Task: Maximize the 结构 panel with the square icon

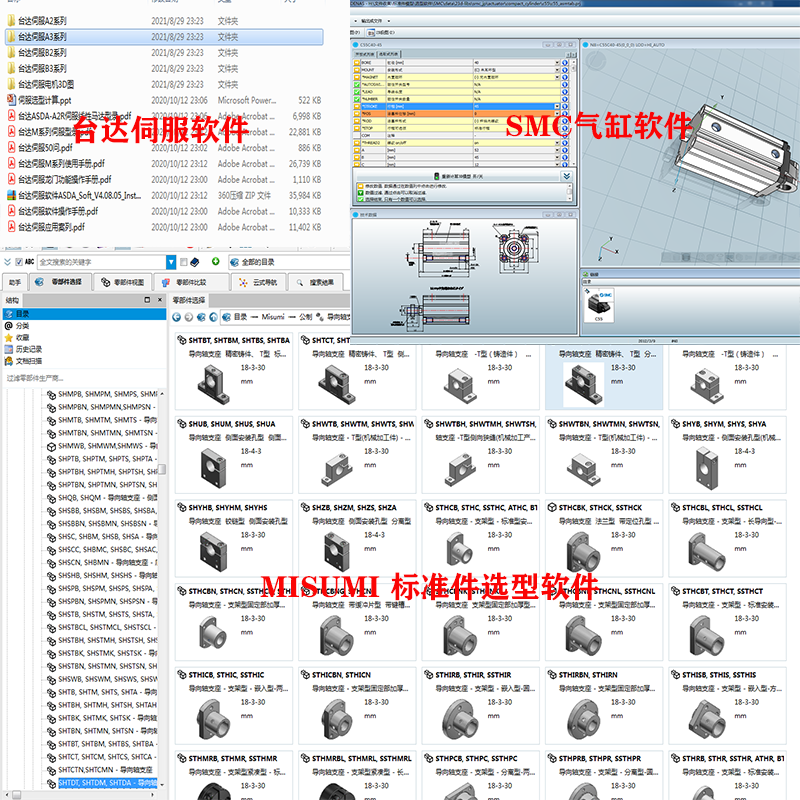Action: (147, 299)
